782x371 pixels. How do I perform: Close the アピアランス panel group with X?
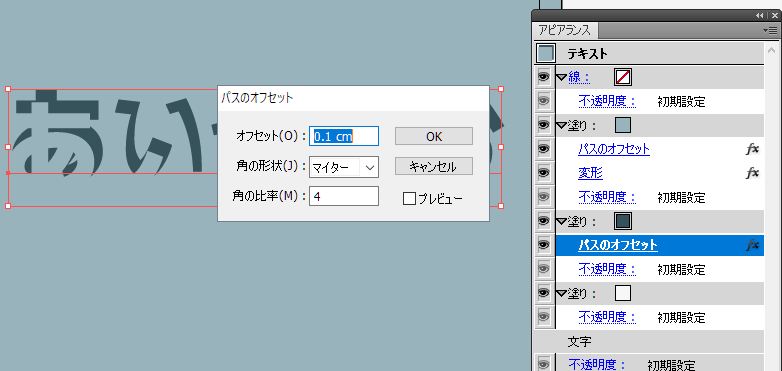coord(774,16)
